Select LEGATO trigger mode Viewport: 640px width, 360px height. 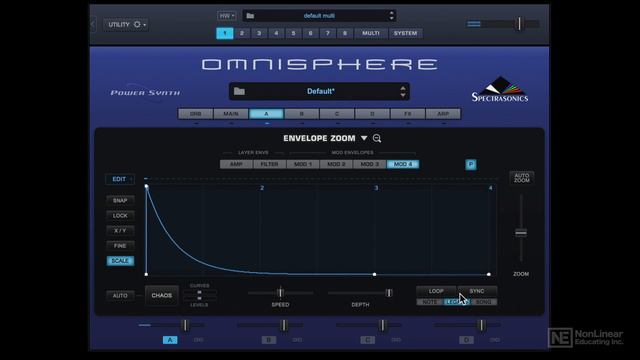coord(456,302)
